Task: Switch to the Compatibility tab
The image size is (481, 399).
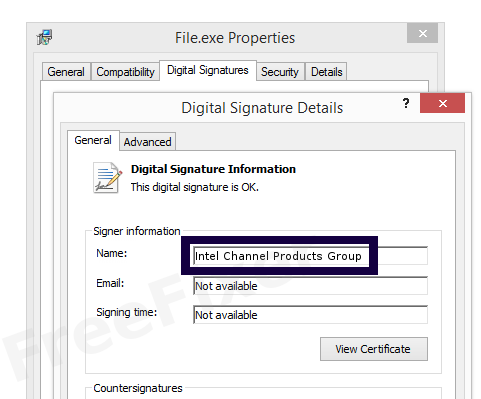Action: click(x=125, y=72)
